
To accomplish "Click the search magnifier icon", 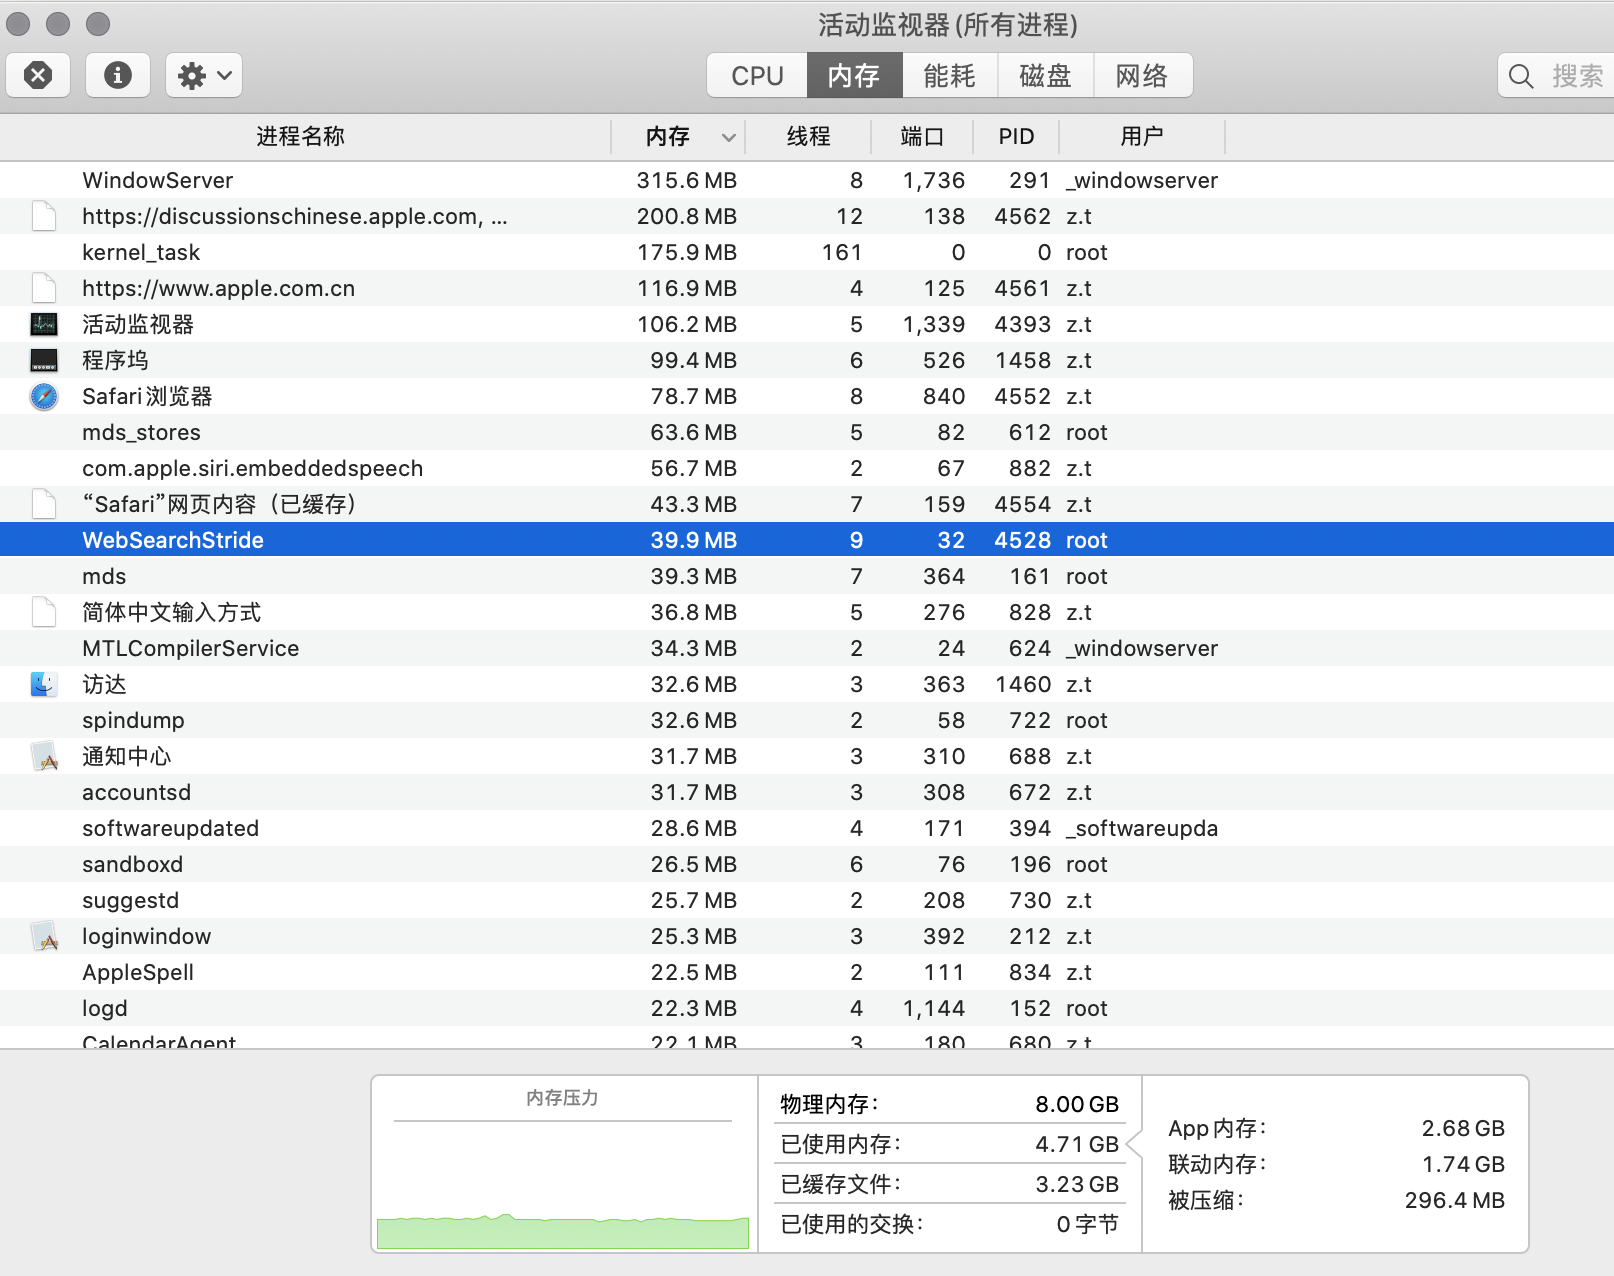I will click(1521, 76).
